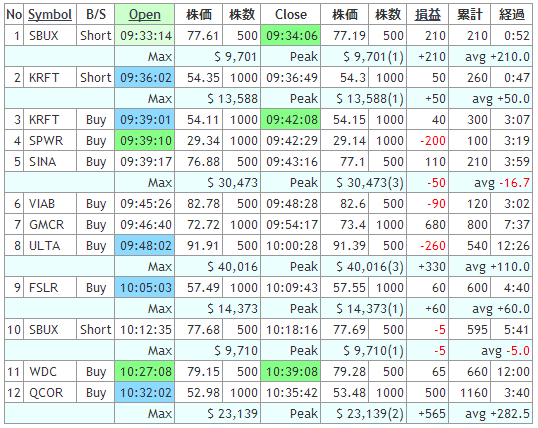Image resolution: width=538 pixels, height=428 pixels.
Task: Click close price 77.69
Action: coord(349,330)
